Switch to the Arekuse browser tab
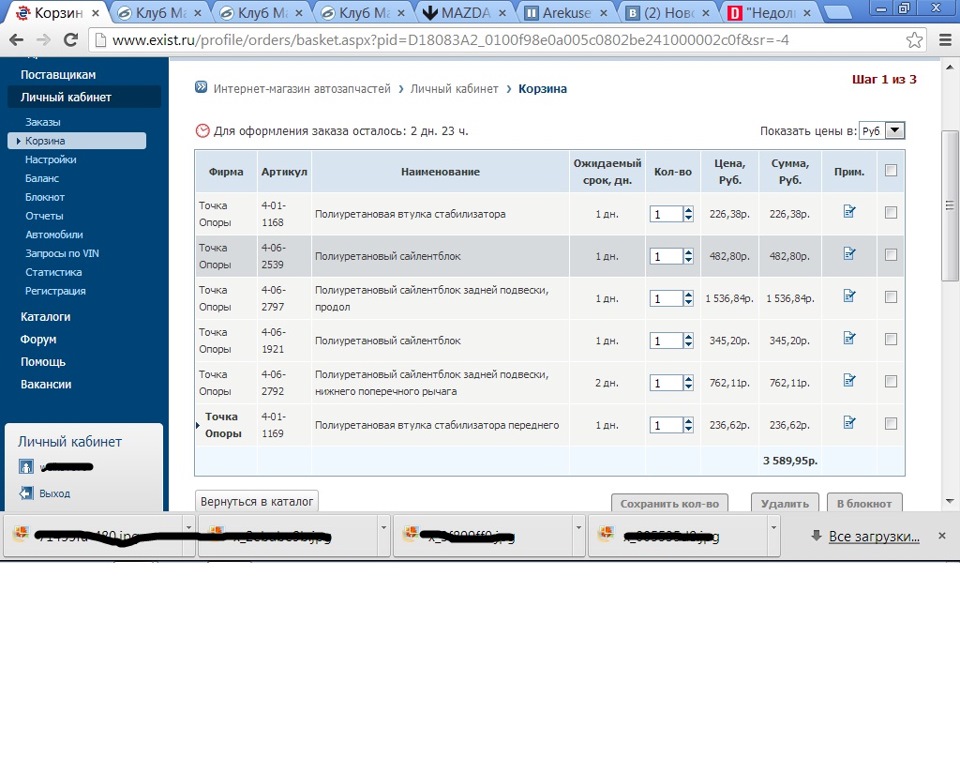The height and width of the screenshot is (758, 960). [566, 13]
